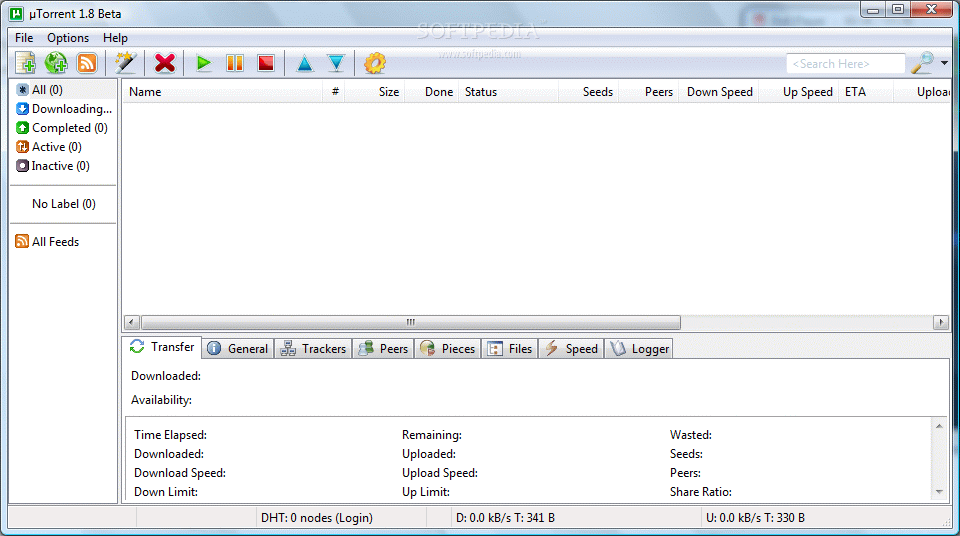Switch to the Peers tab
This screenshot has height=536, width=960.
(x=383, y=349)
